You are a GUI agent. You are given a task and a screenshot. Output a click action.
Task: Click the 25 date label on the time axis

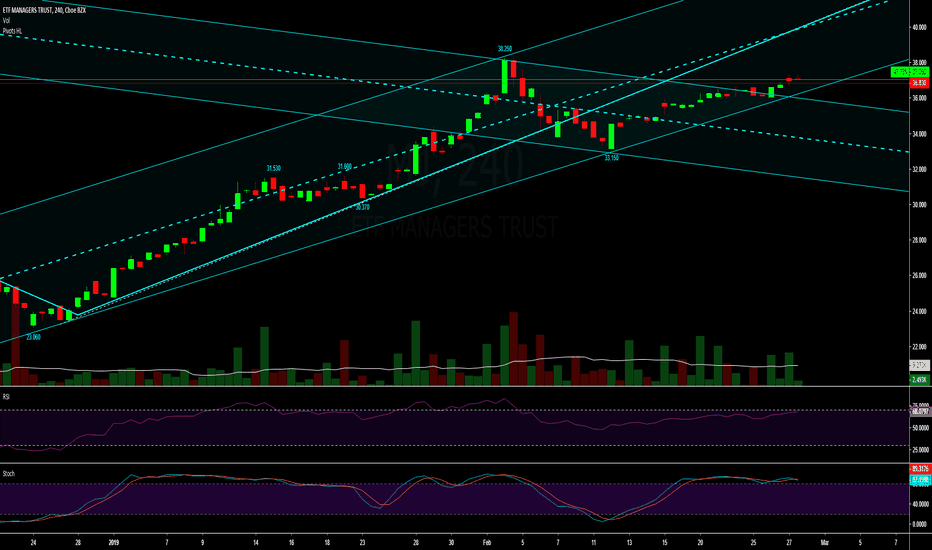point(753,542)
